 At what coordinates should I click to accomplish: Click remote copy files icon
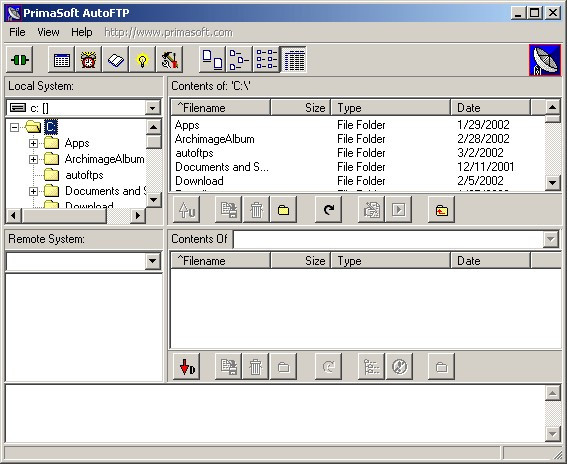point(229,366)
